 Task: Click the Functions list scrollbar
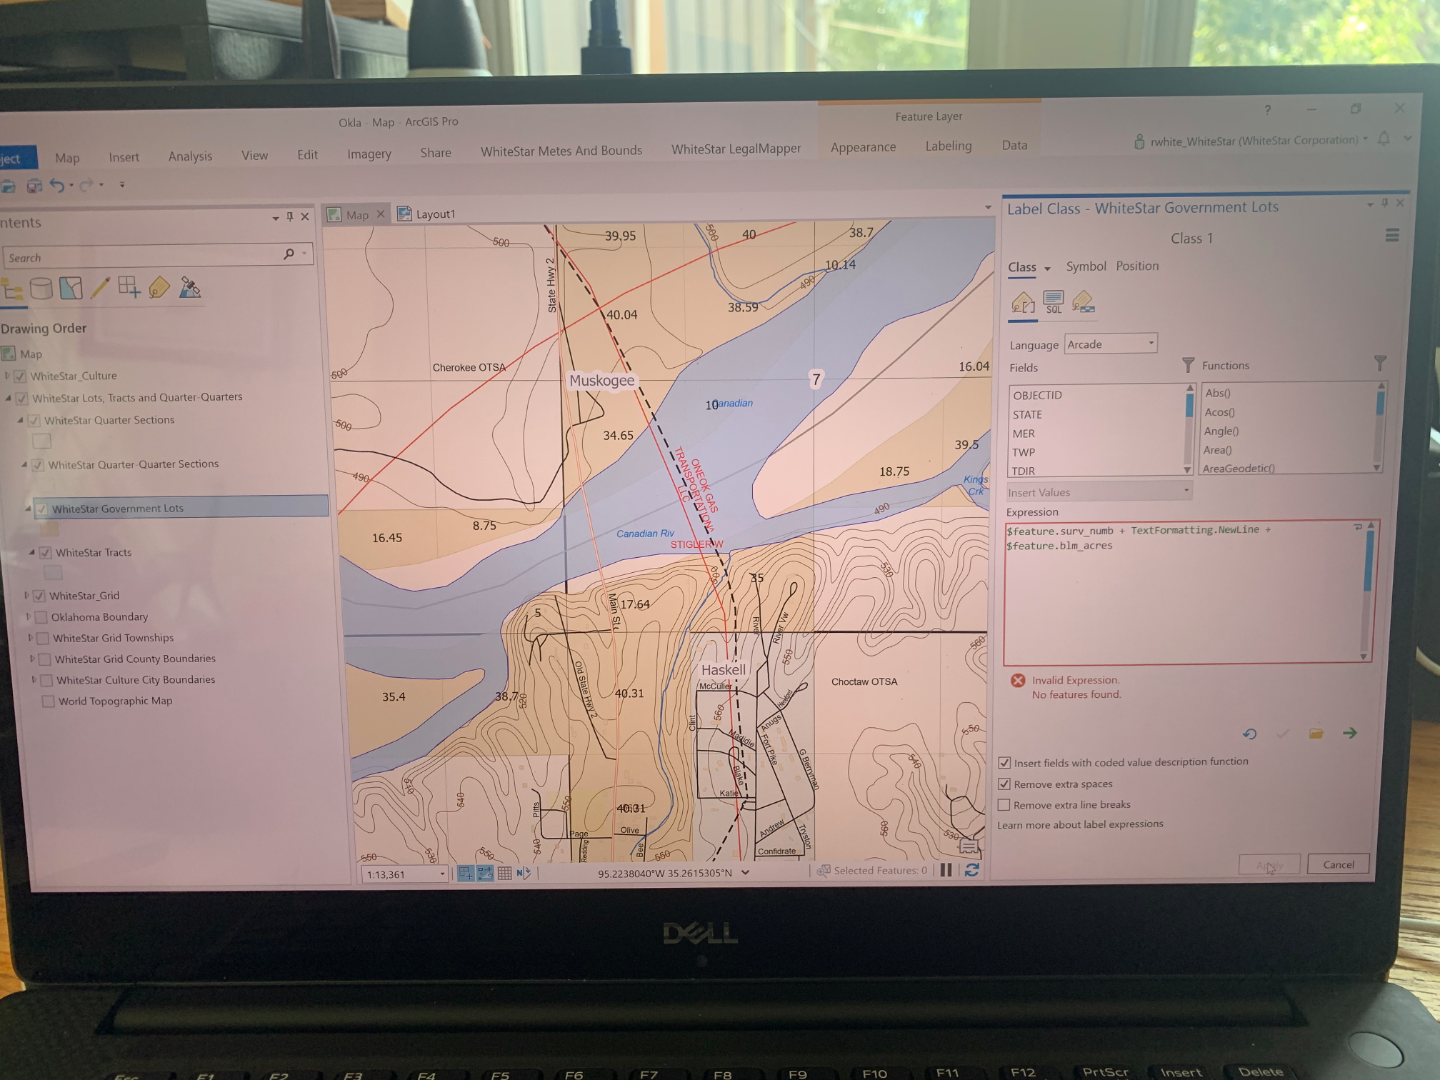pyautogui.click(x=1381, y=427)
